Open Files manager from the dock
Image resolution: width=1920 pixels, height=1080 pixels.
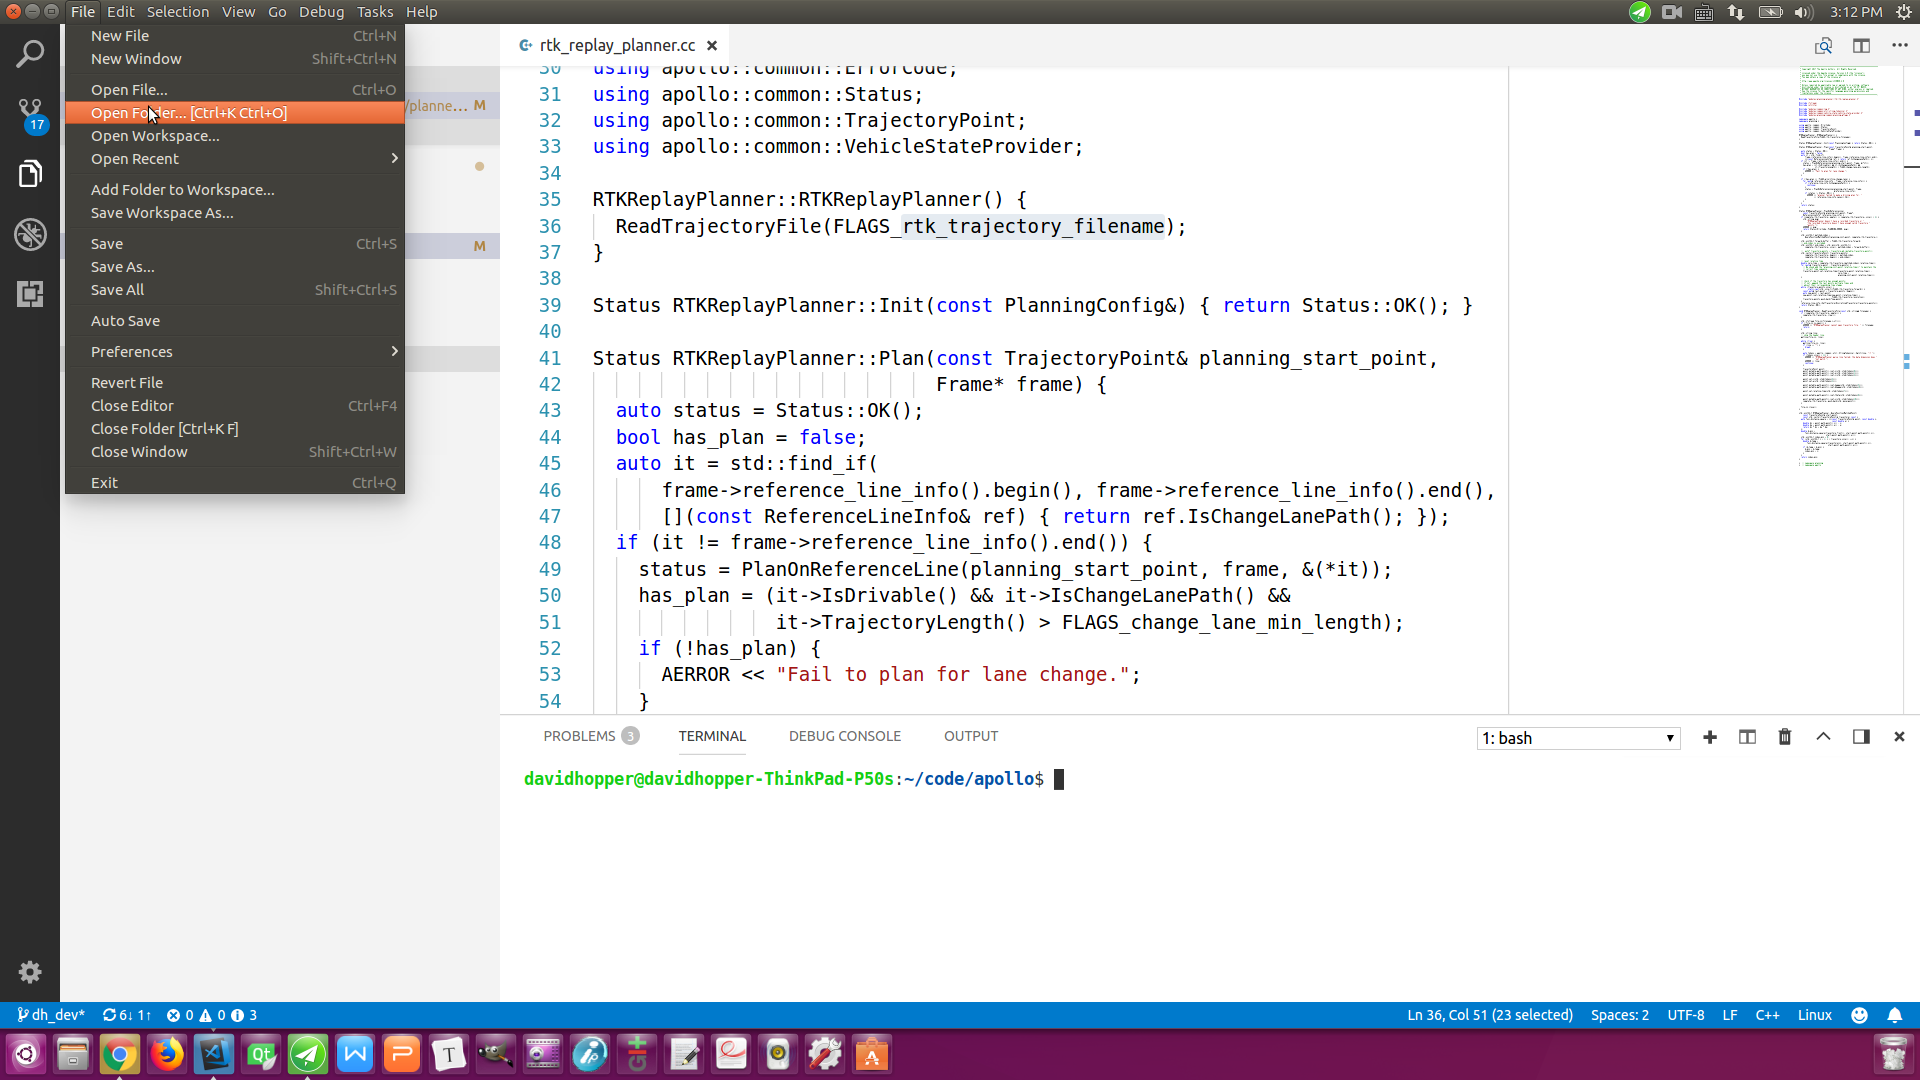click(72, 1054)
